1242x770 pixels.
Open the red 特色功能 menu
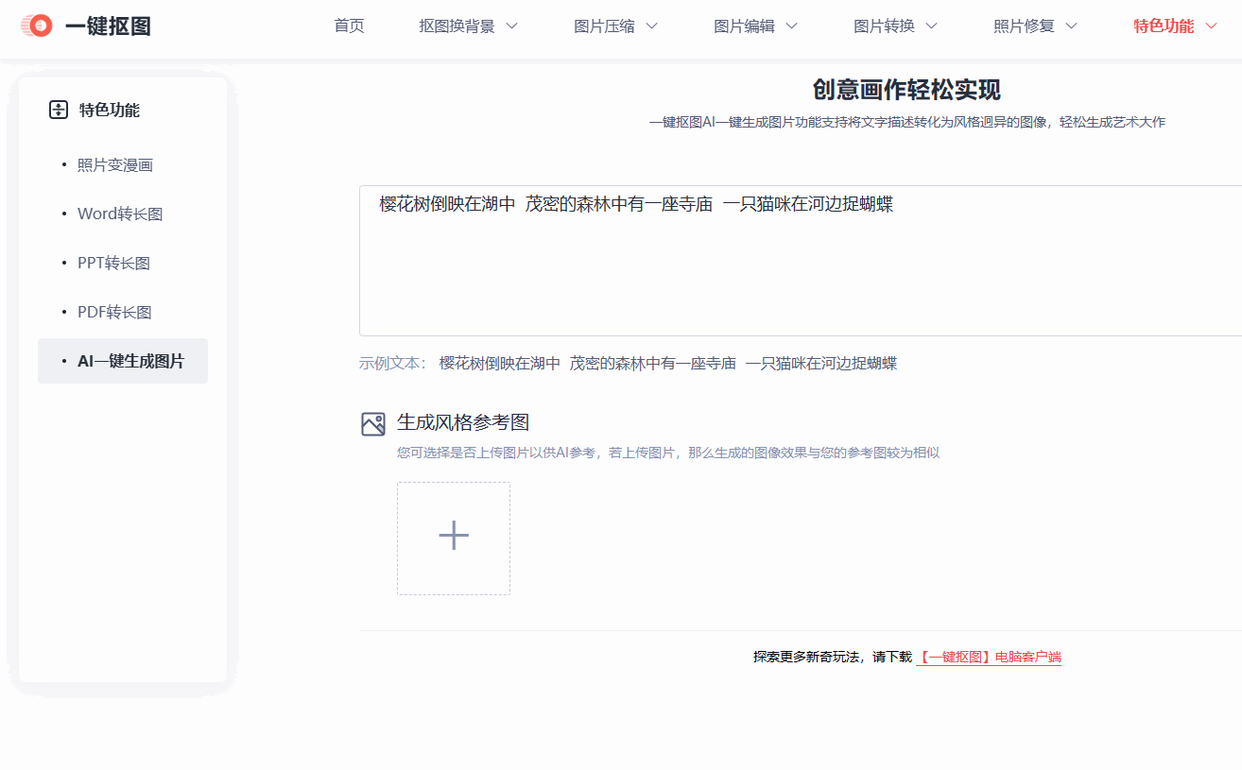1164,26
